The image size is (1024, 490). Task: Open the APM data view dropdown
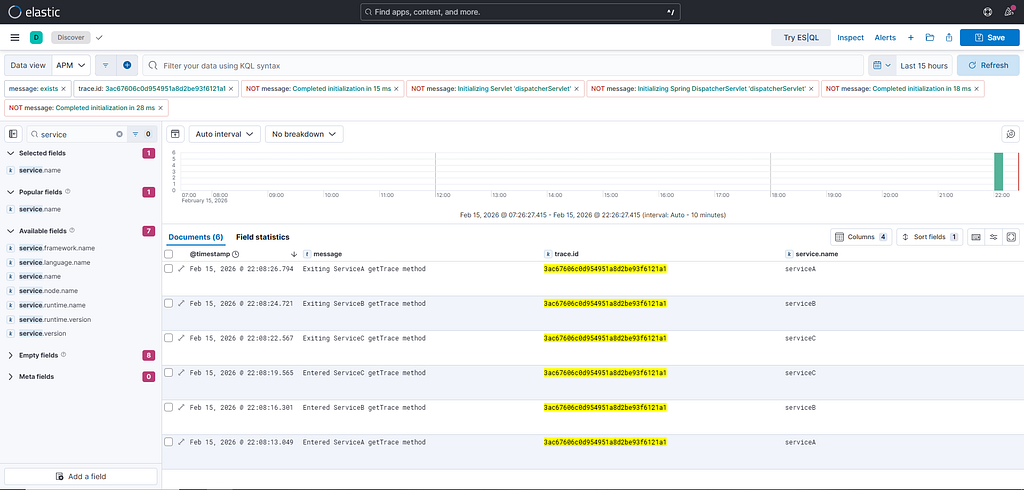[71, 65]
